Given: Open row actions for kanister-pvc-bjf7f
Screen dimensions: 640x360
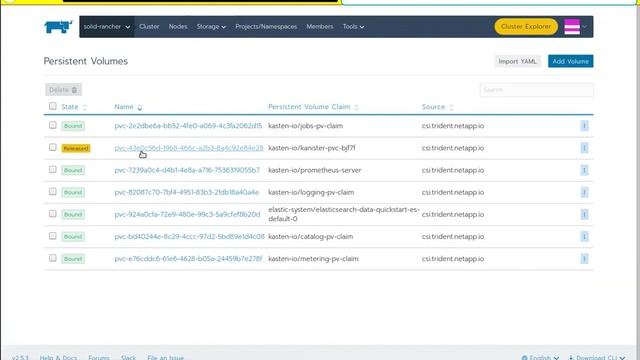Looking at the screenshot, I should pos(584,148).
